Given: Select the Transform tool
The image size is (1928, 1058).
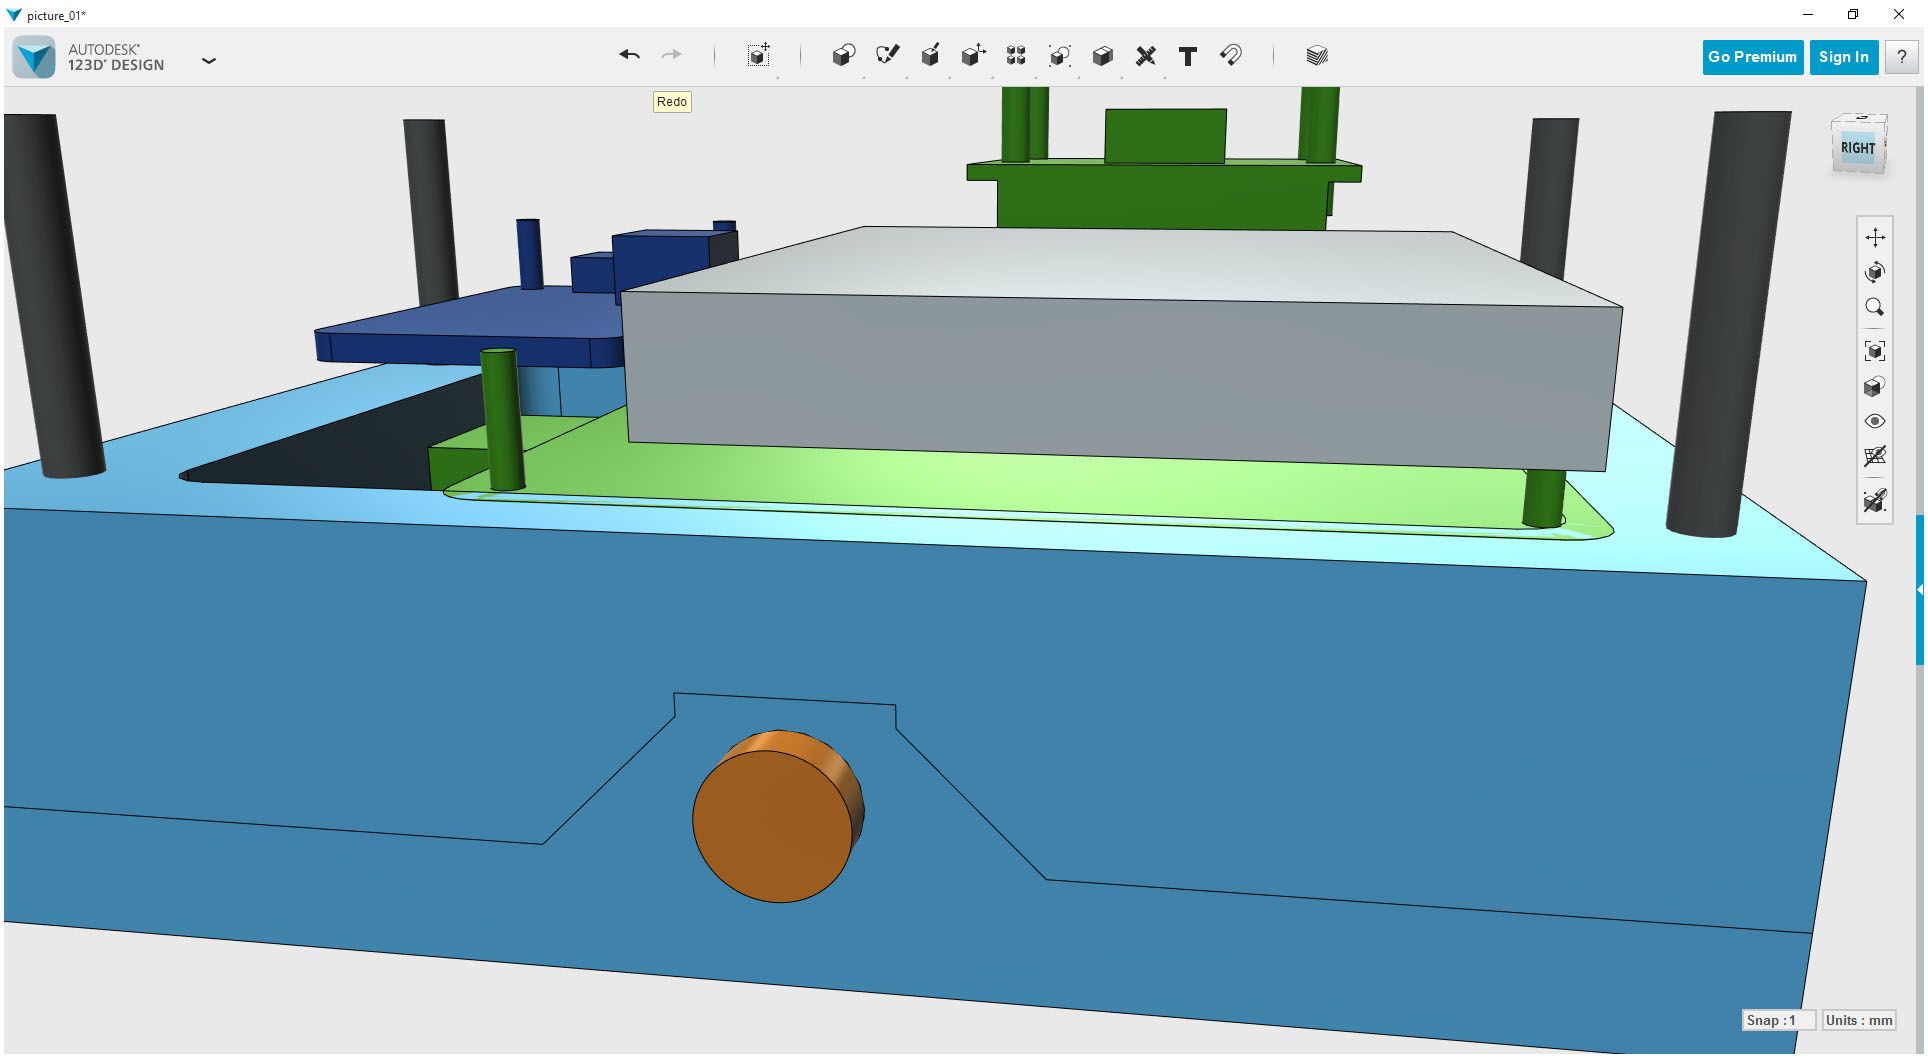Looking at the screenshot, I should [x=758, y=57].
